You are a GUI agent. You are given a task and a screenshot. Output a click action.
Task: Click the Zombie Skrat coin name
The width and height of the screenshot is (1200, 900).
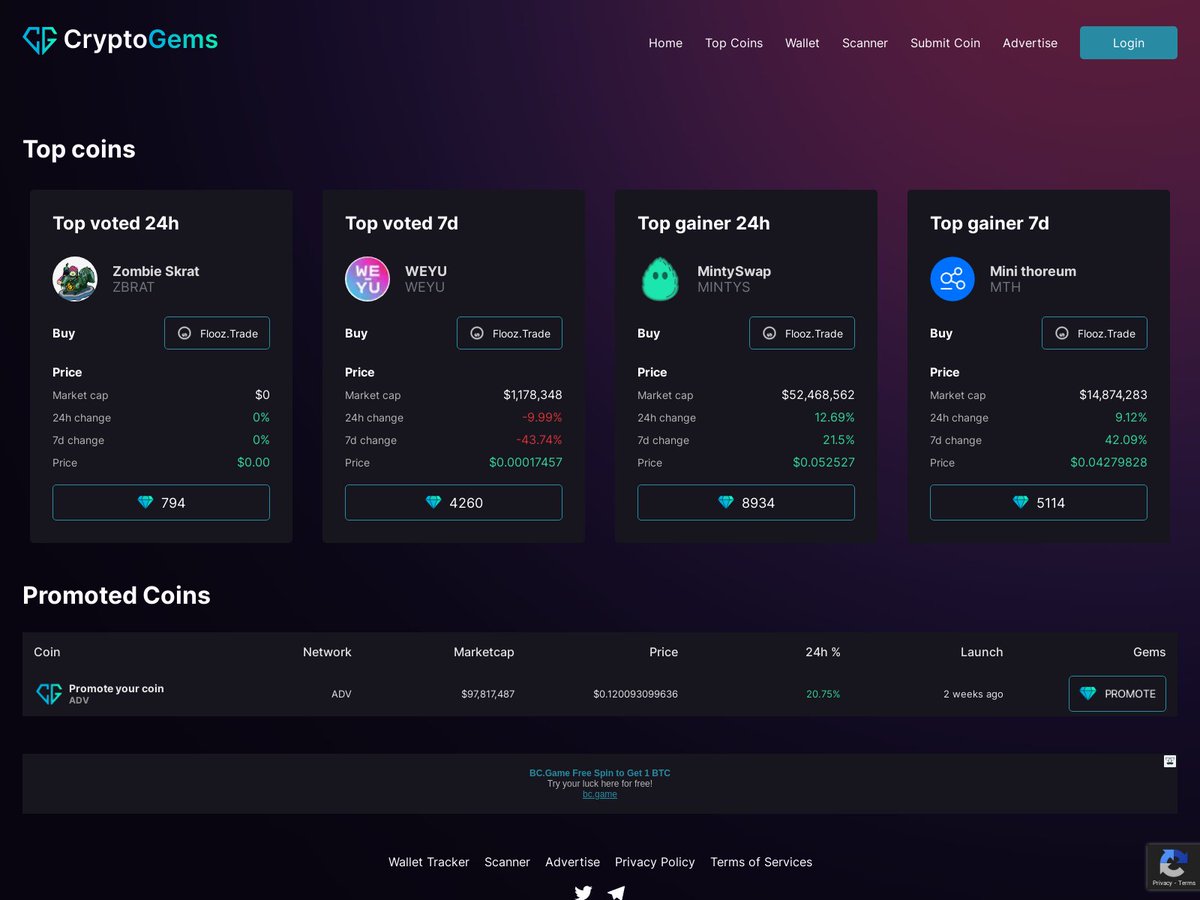[156, 271]
